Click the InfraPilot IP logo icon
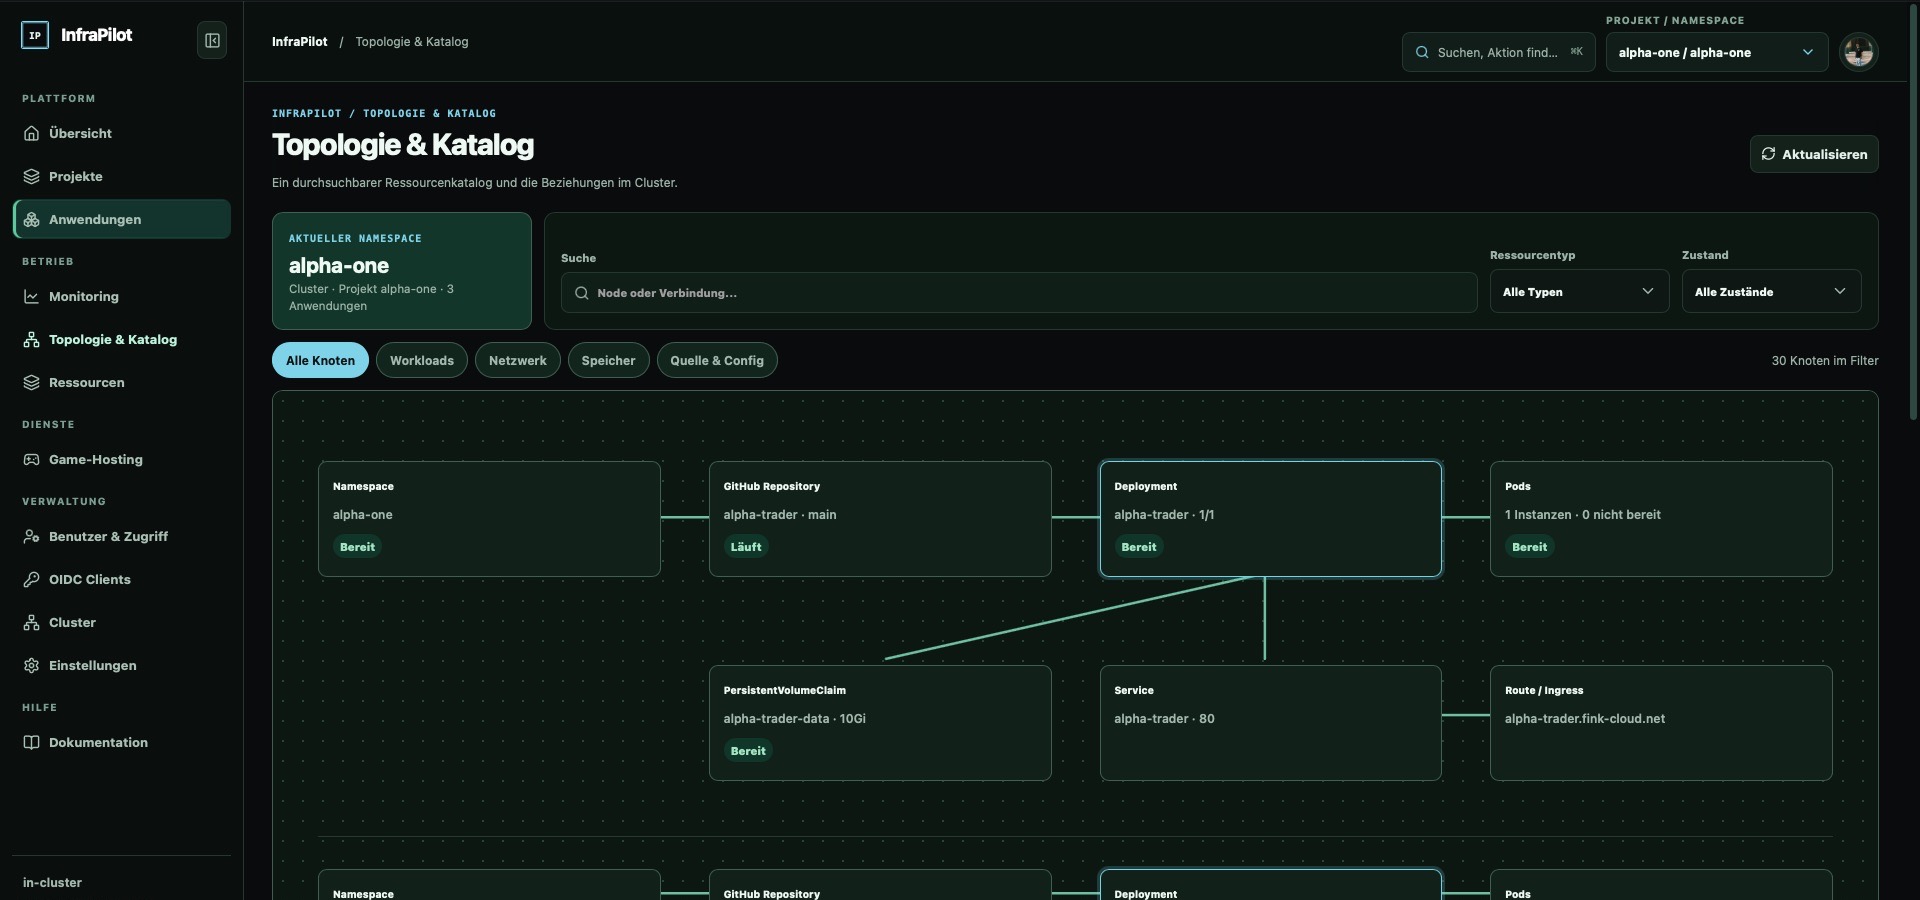 pyautogui.click(x=35, y=35)
